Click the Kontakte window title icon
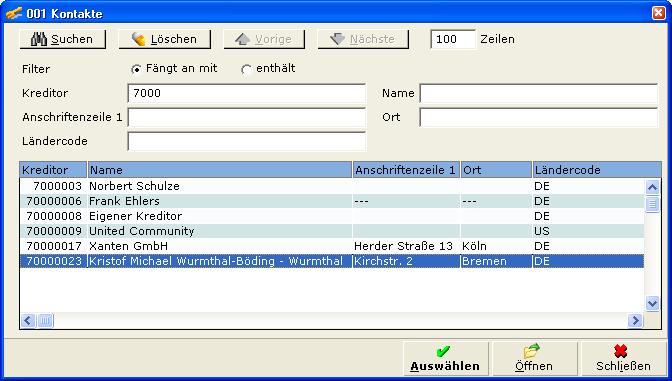The width and height of the screenshot is (672, 381). (x=14, y=13)
